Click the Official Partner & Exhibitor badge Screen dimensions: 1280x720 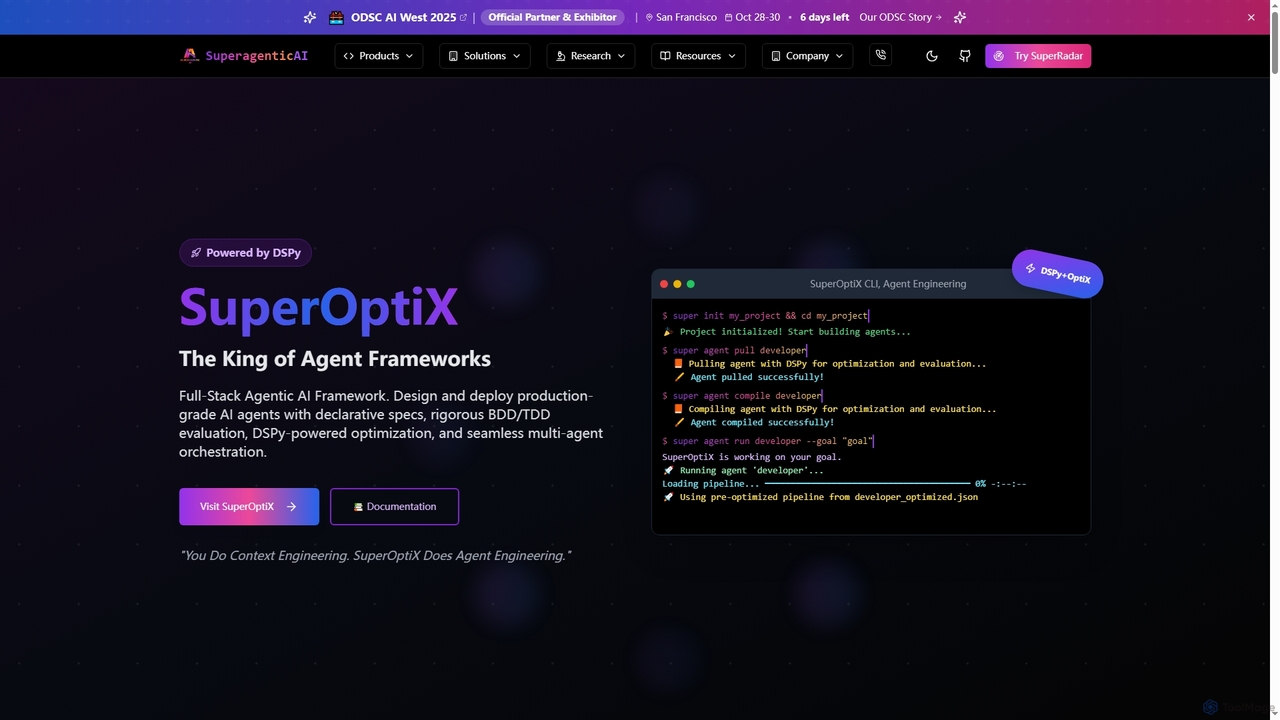point(552,17)
